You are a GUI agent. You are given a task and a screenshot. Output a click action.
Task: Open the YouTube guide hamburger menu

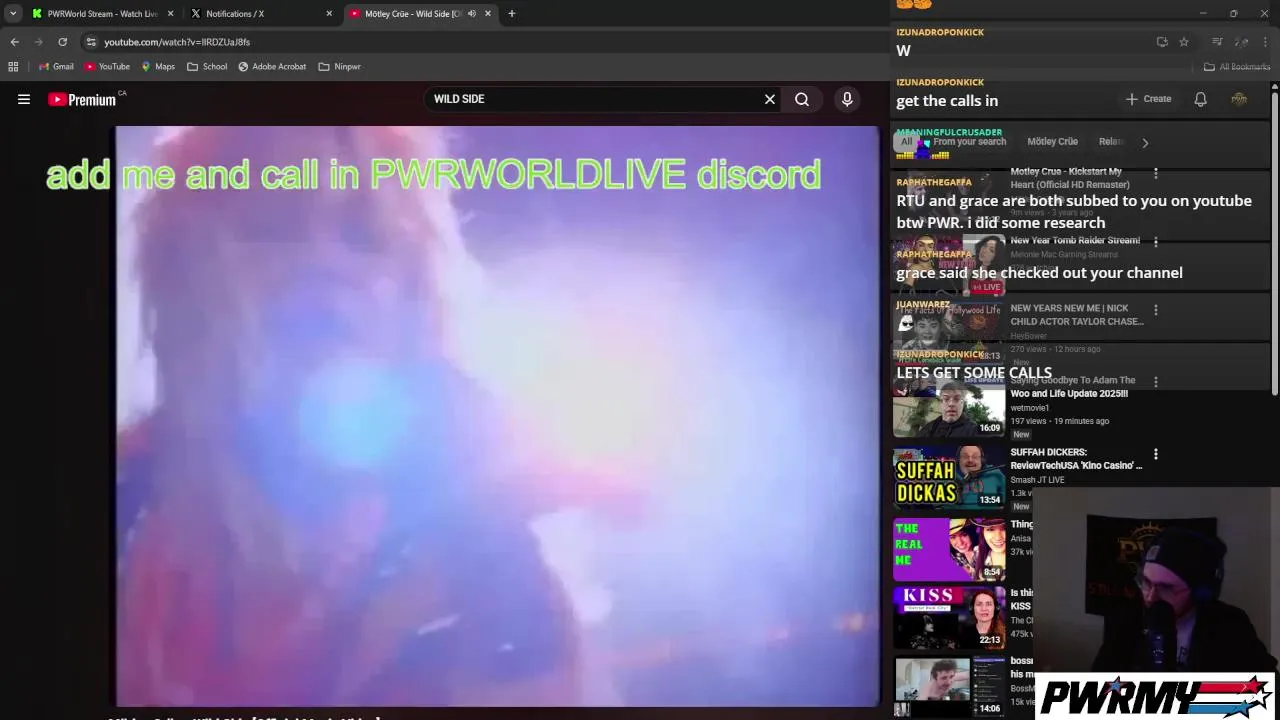24,99
